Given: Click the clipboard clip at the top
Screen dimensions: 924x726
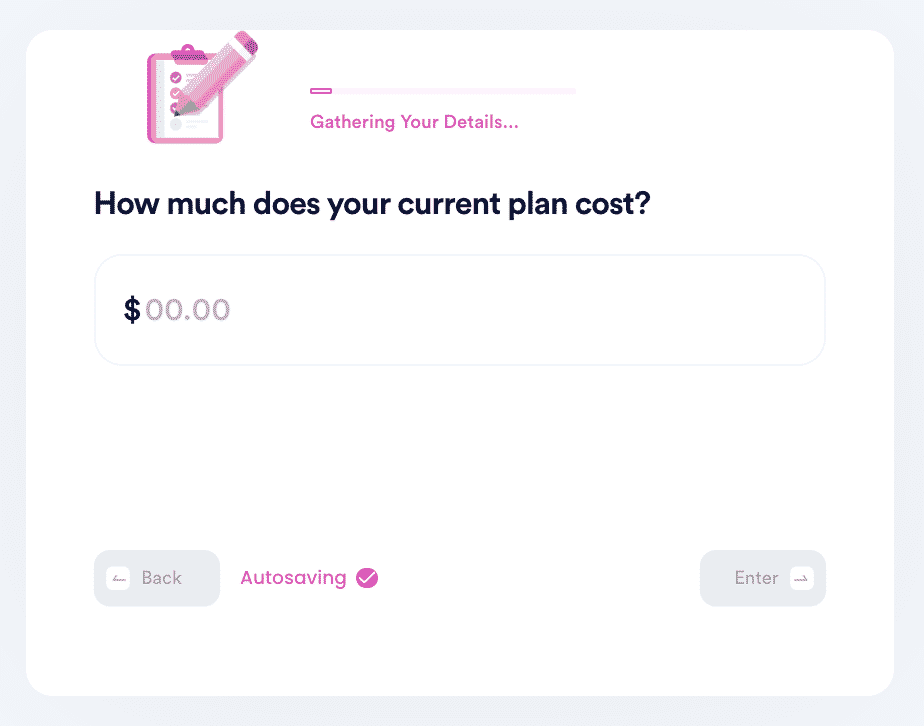Looking at the screenshot, I should [189, 53].
